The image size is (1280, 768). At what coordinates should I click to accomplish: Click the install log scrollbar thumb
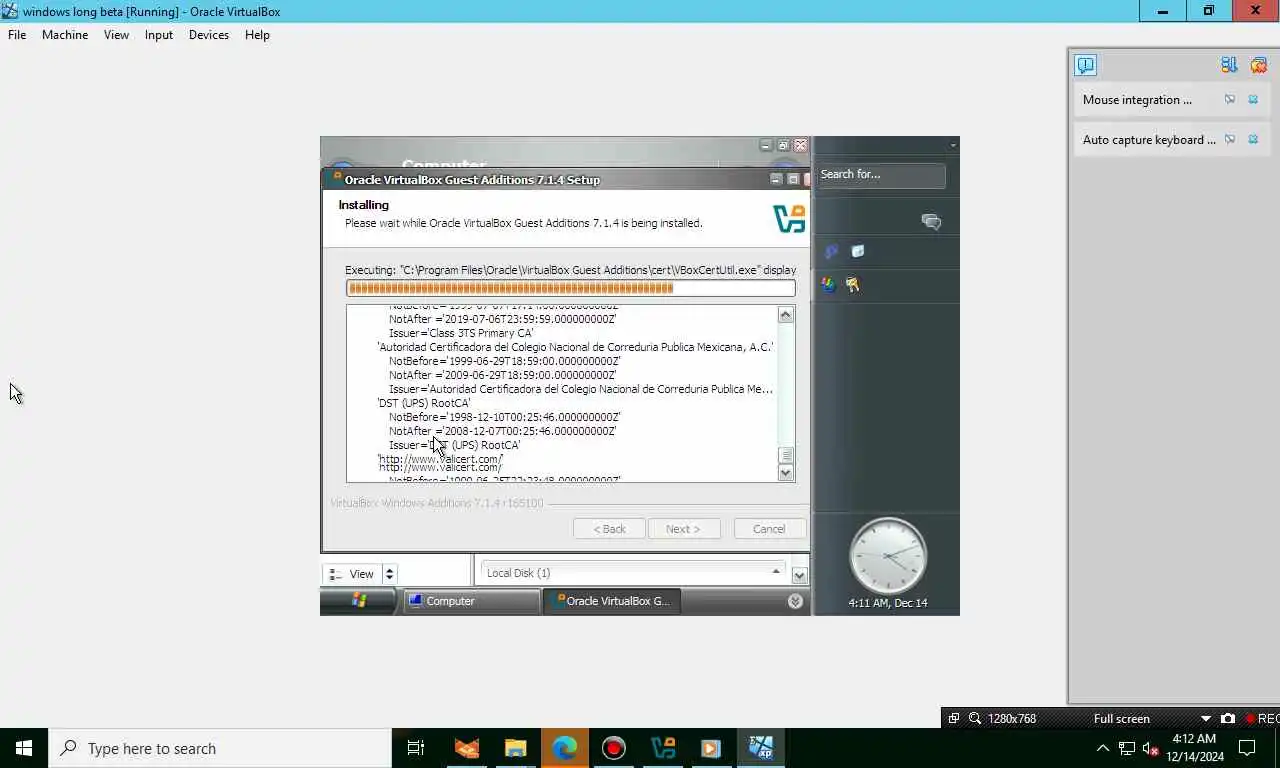tap(786, 455)
